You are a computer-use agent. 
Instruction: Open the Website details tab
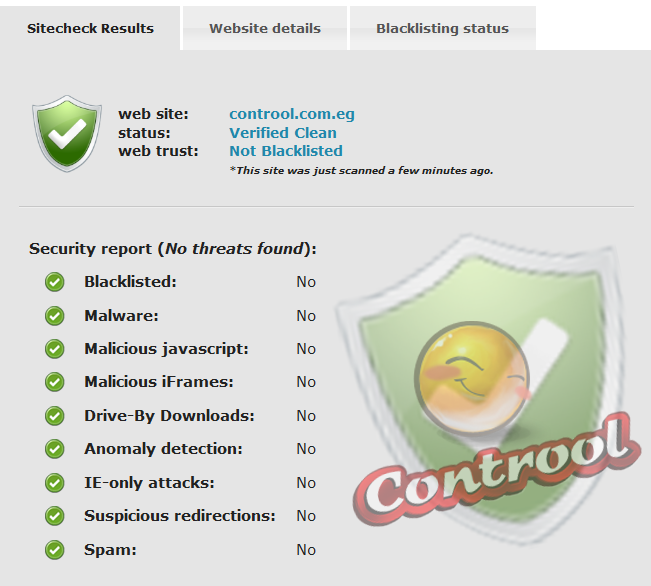[265, 28]
